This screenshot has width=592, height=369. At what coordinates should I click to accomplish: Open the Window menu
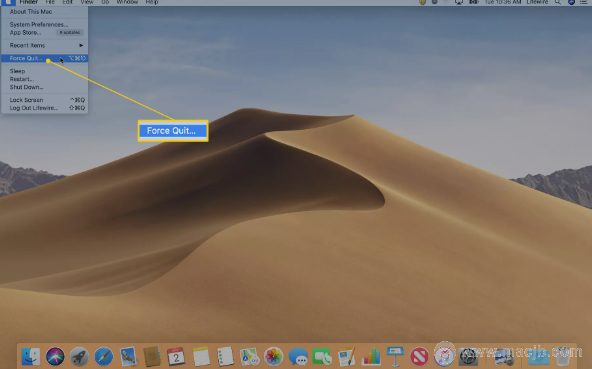pos(127,2)
